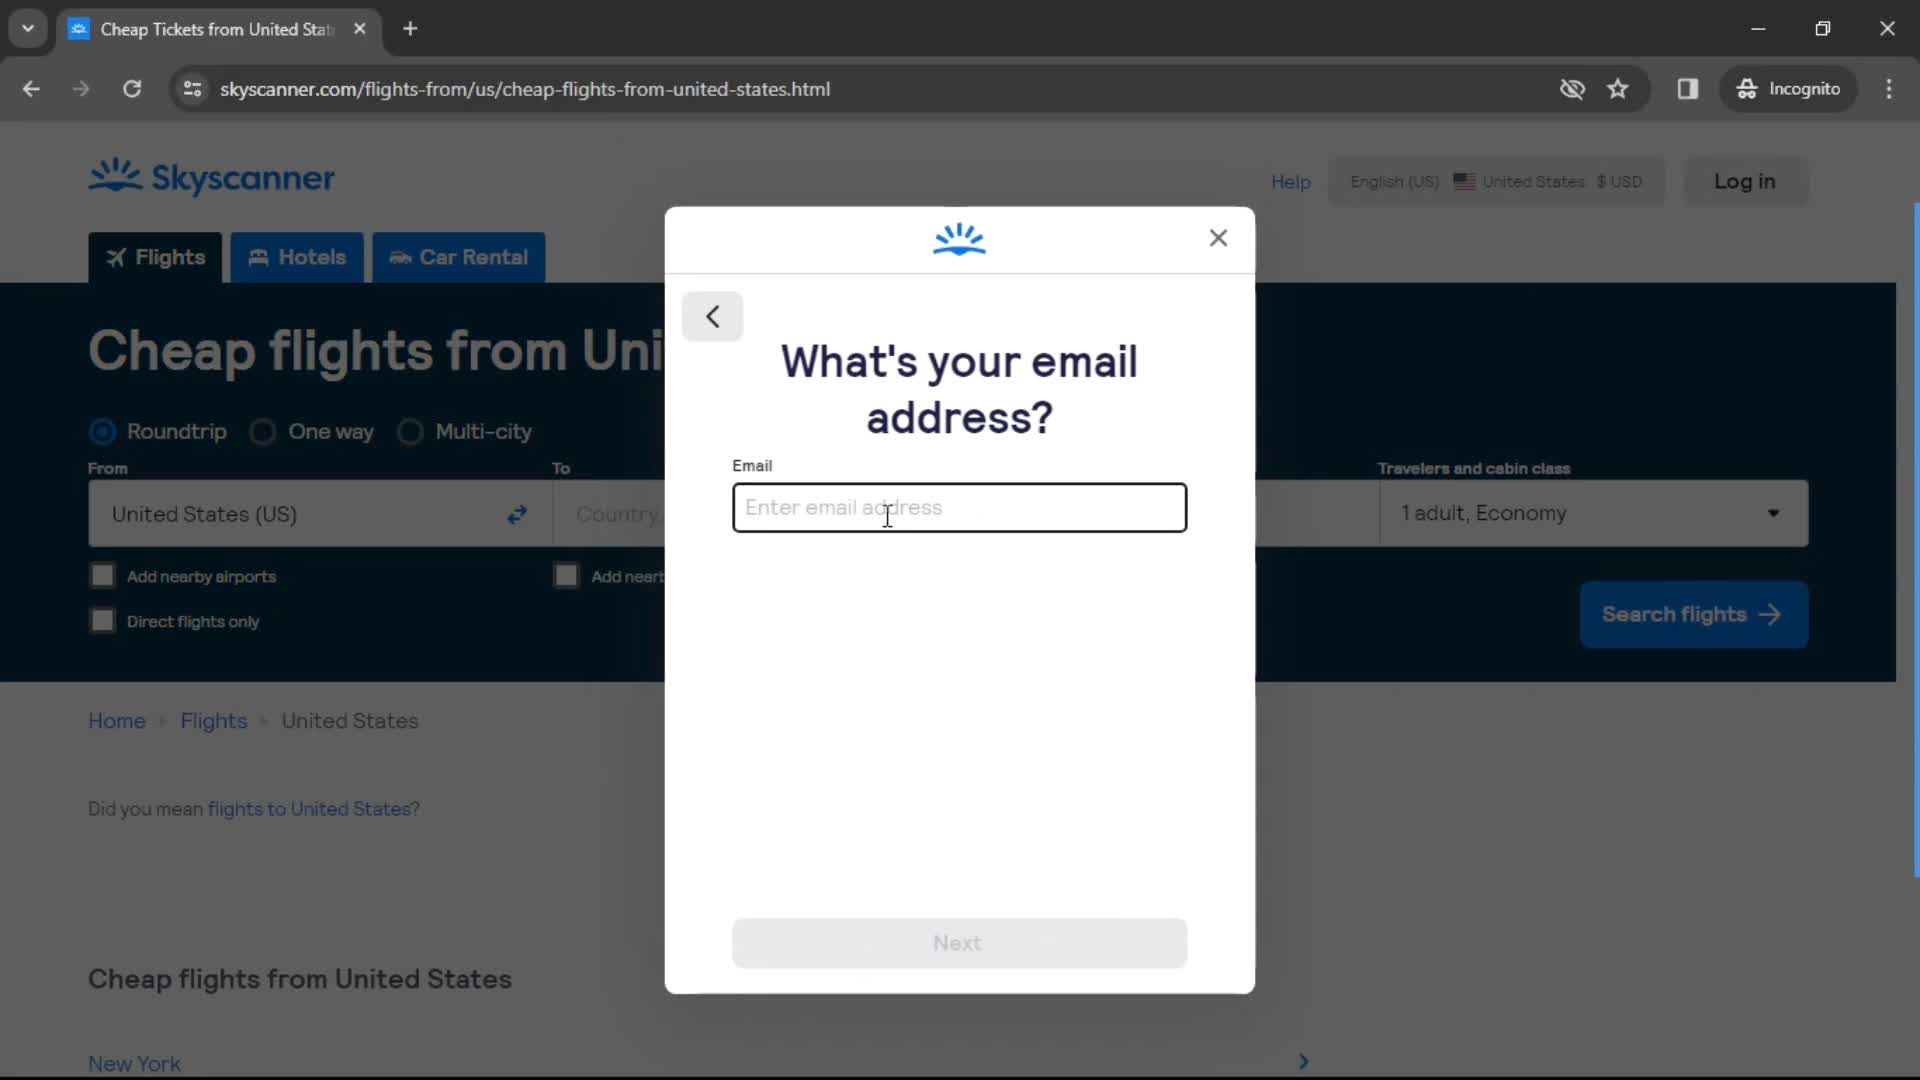This screenshot has width=1920, height=1080.
Task: Switch to the Car Rental tab
Action: pyautogui.click(x=458, y=257)
